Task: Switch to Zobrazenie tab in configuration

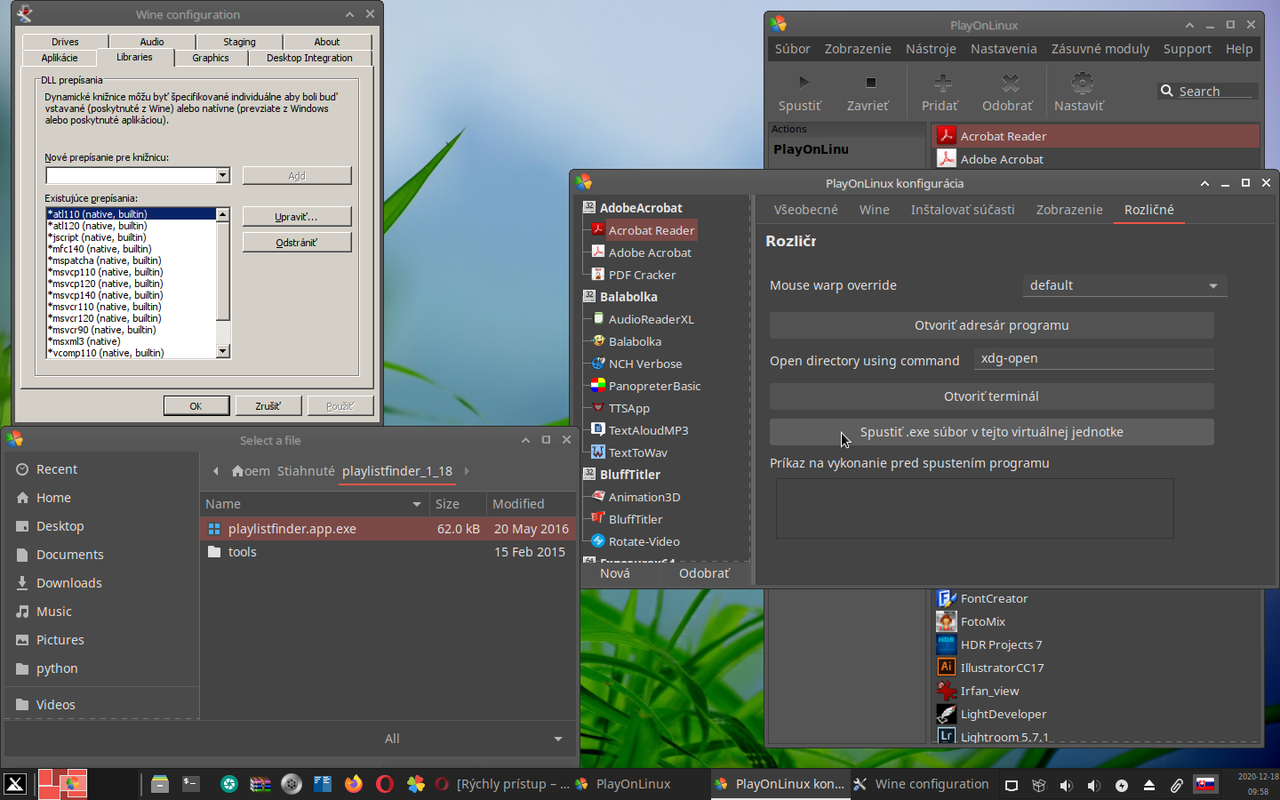Action: tap(1069, 209)
